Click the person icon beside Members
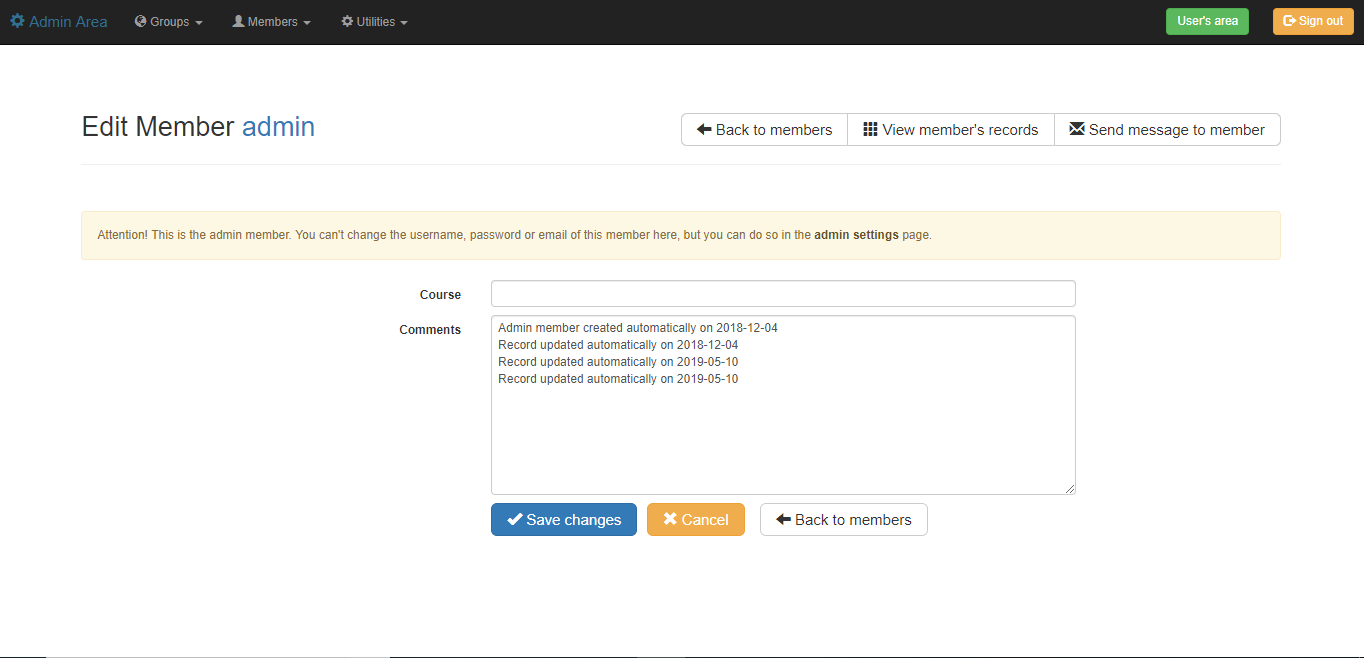Screen dimensions: 1364x658 (x=238, y=21)
